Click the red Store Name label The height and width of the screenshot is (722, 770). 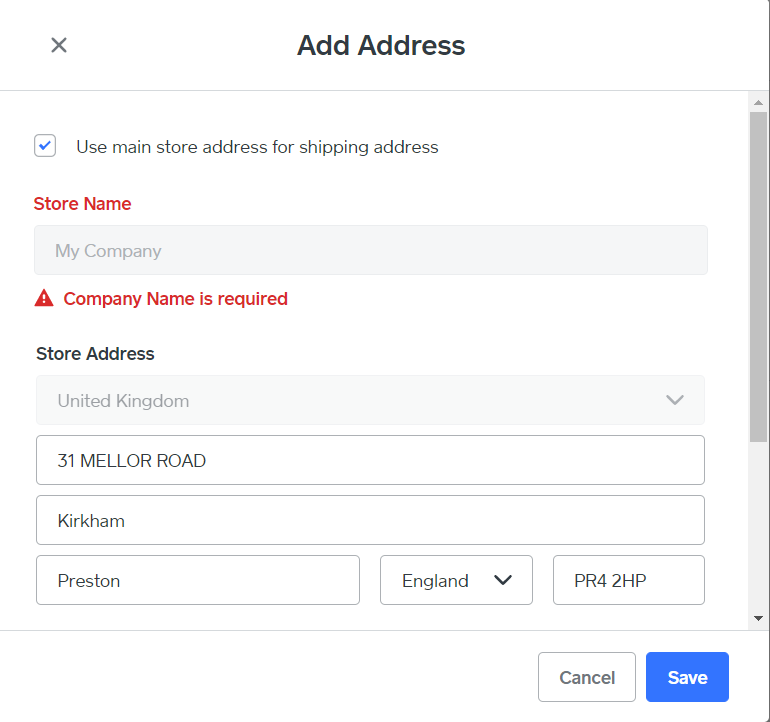pyautogui.click(x=82, y=203)
